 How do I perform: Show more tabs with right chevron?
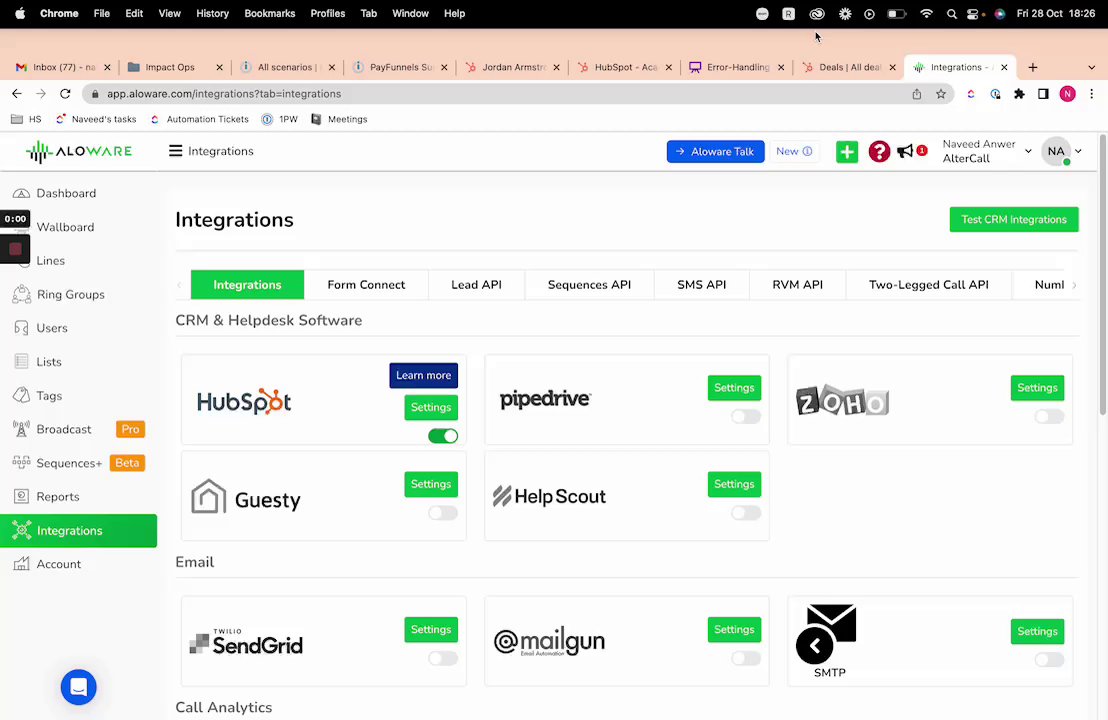click(x=1074, y=285)
